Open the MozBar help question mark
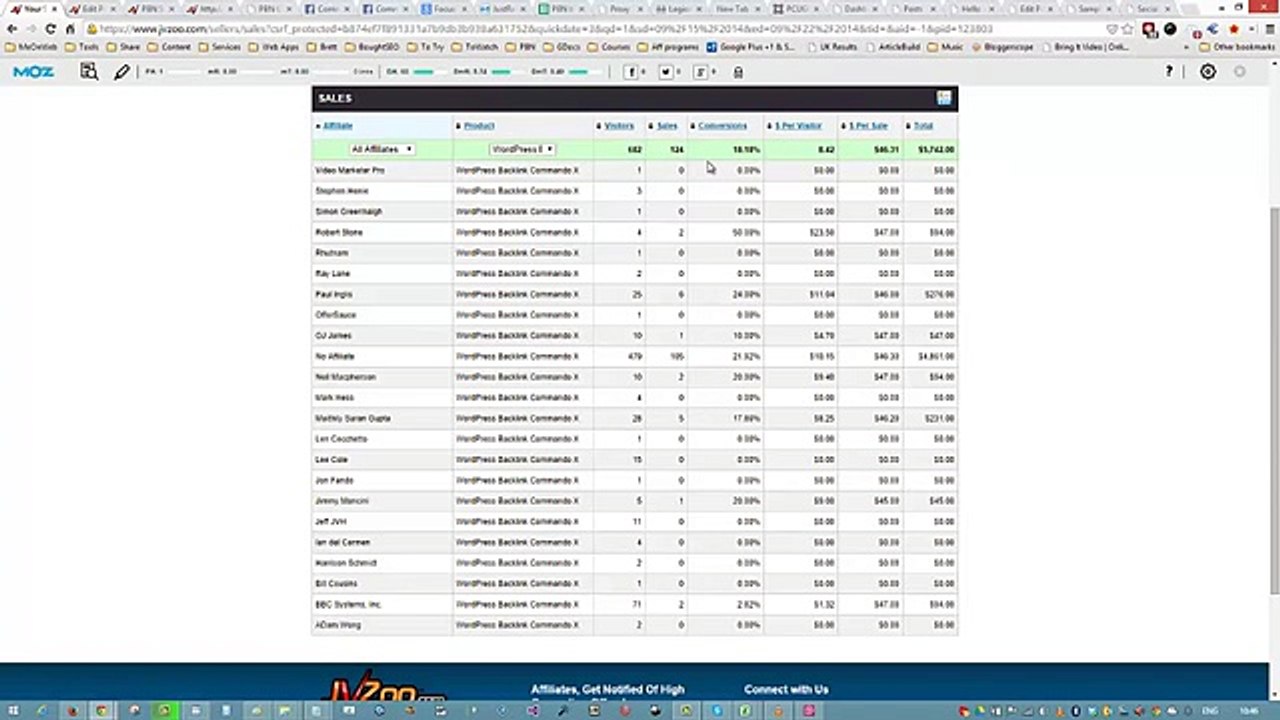Viewport: 1280px width, 720px height. point(1168,72)
